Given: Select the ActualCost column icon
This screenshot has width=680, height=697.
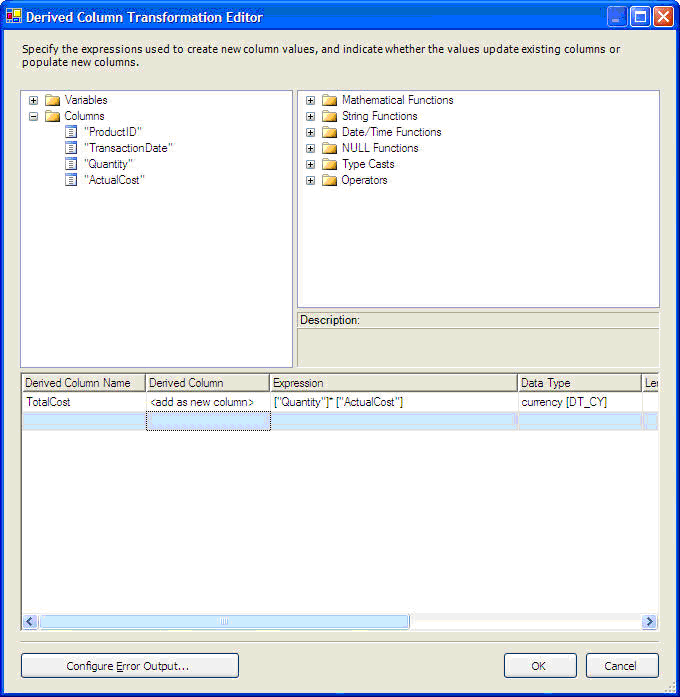Looking at the screenshot, I should point(71,180).
